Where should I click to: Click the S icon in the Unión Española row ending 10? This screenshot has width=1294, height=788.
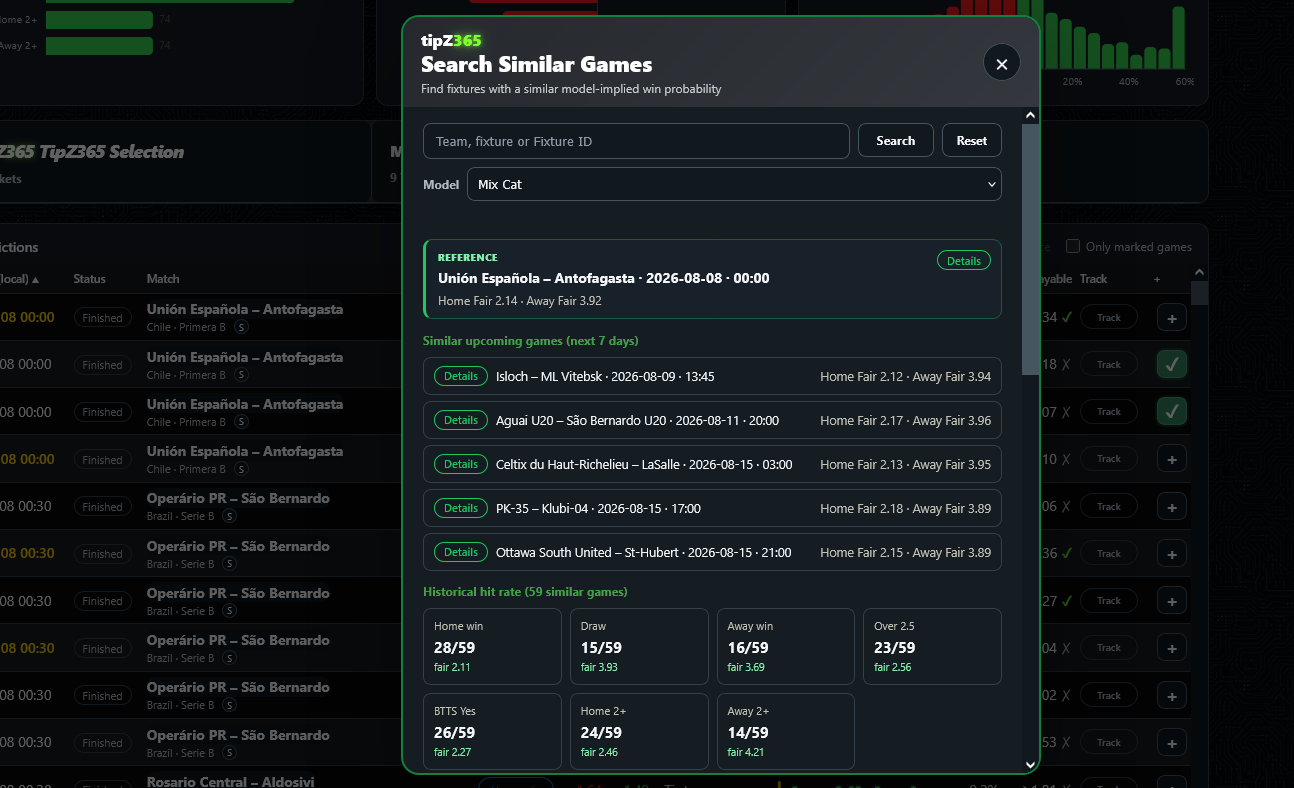[242, 469]
